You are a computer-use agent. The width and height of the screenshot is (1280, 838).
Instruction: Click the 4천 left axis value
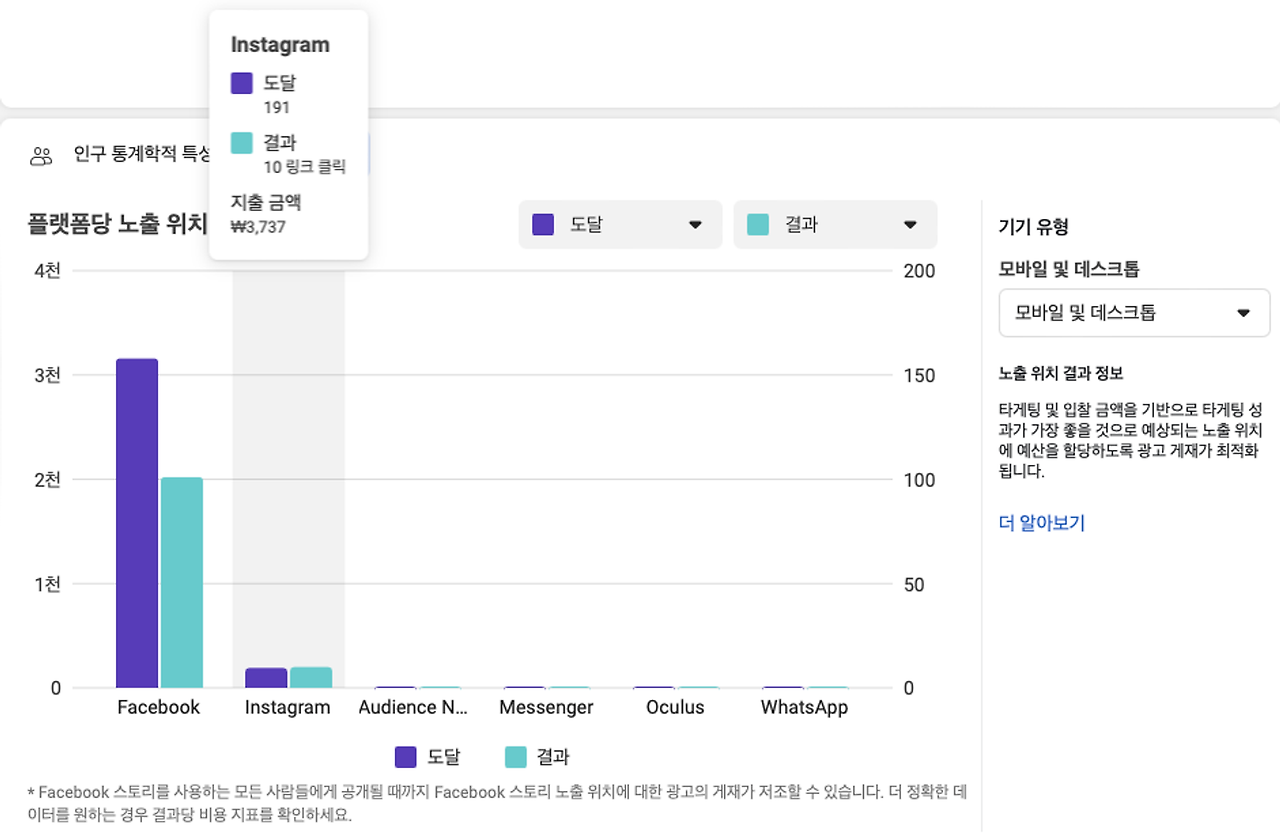(x=48, y=271)
